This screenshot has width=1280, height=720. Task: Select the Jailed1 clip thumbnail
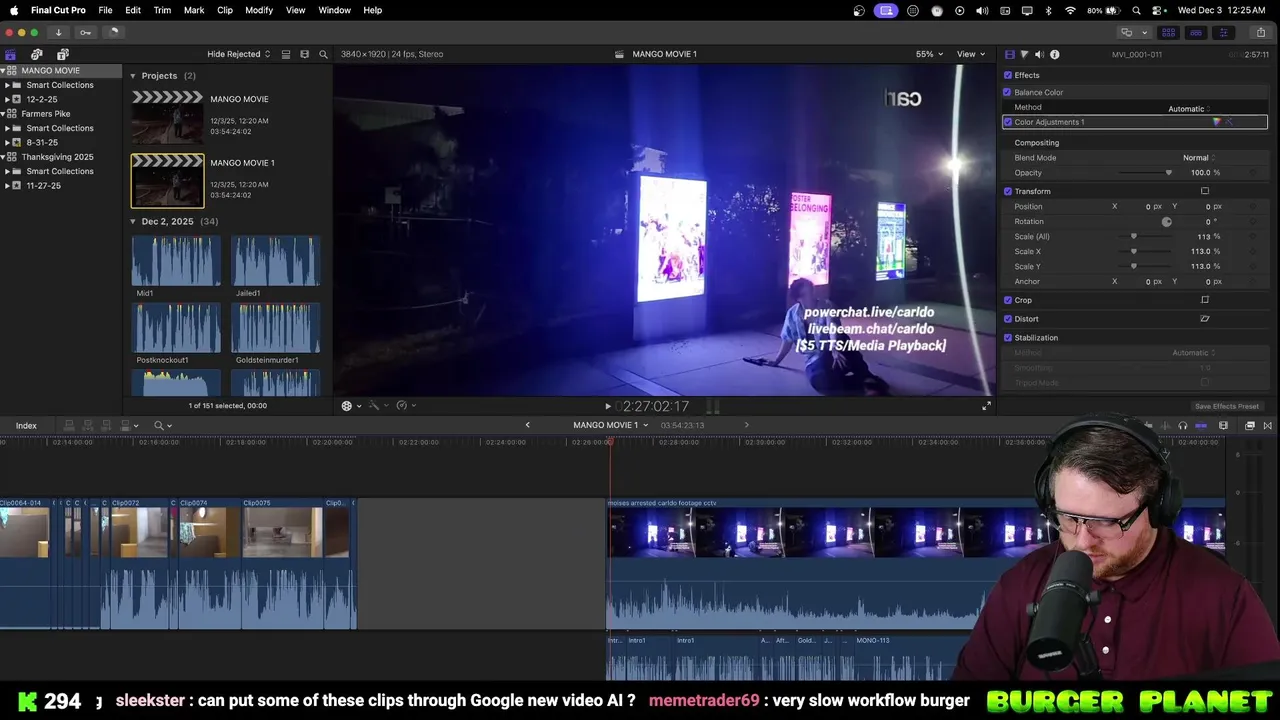point(275,261)
